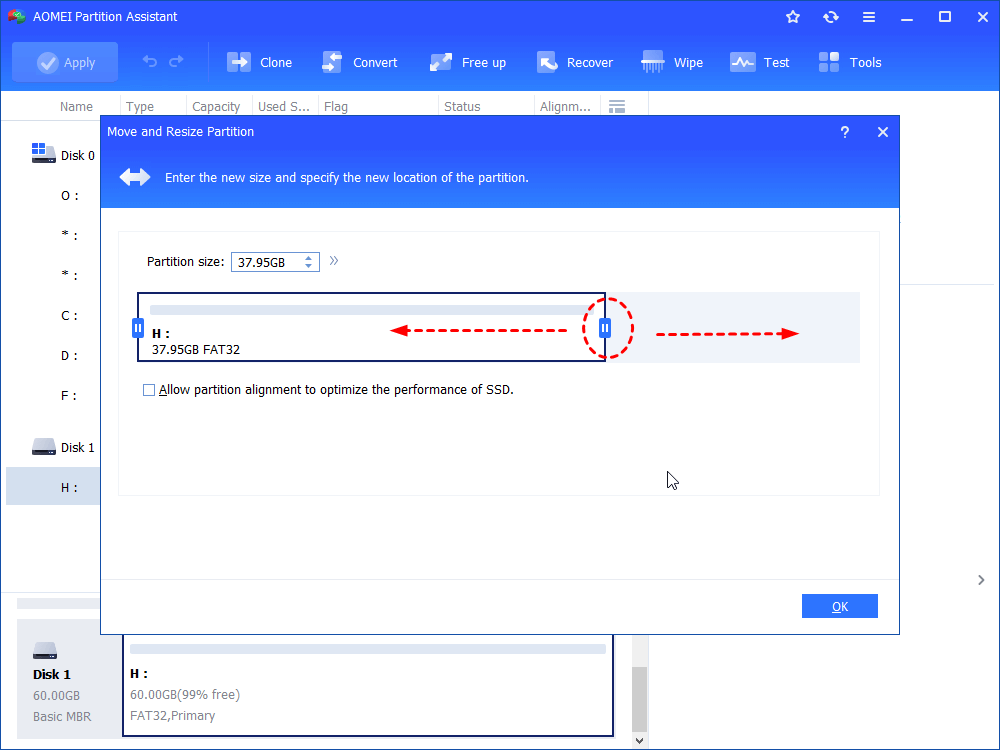
Task: Click the help question mark in dialog
Action: [844, 132]
